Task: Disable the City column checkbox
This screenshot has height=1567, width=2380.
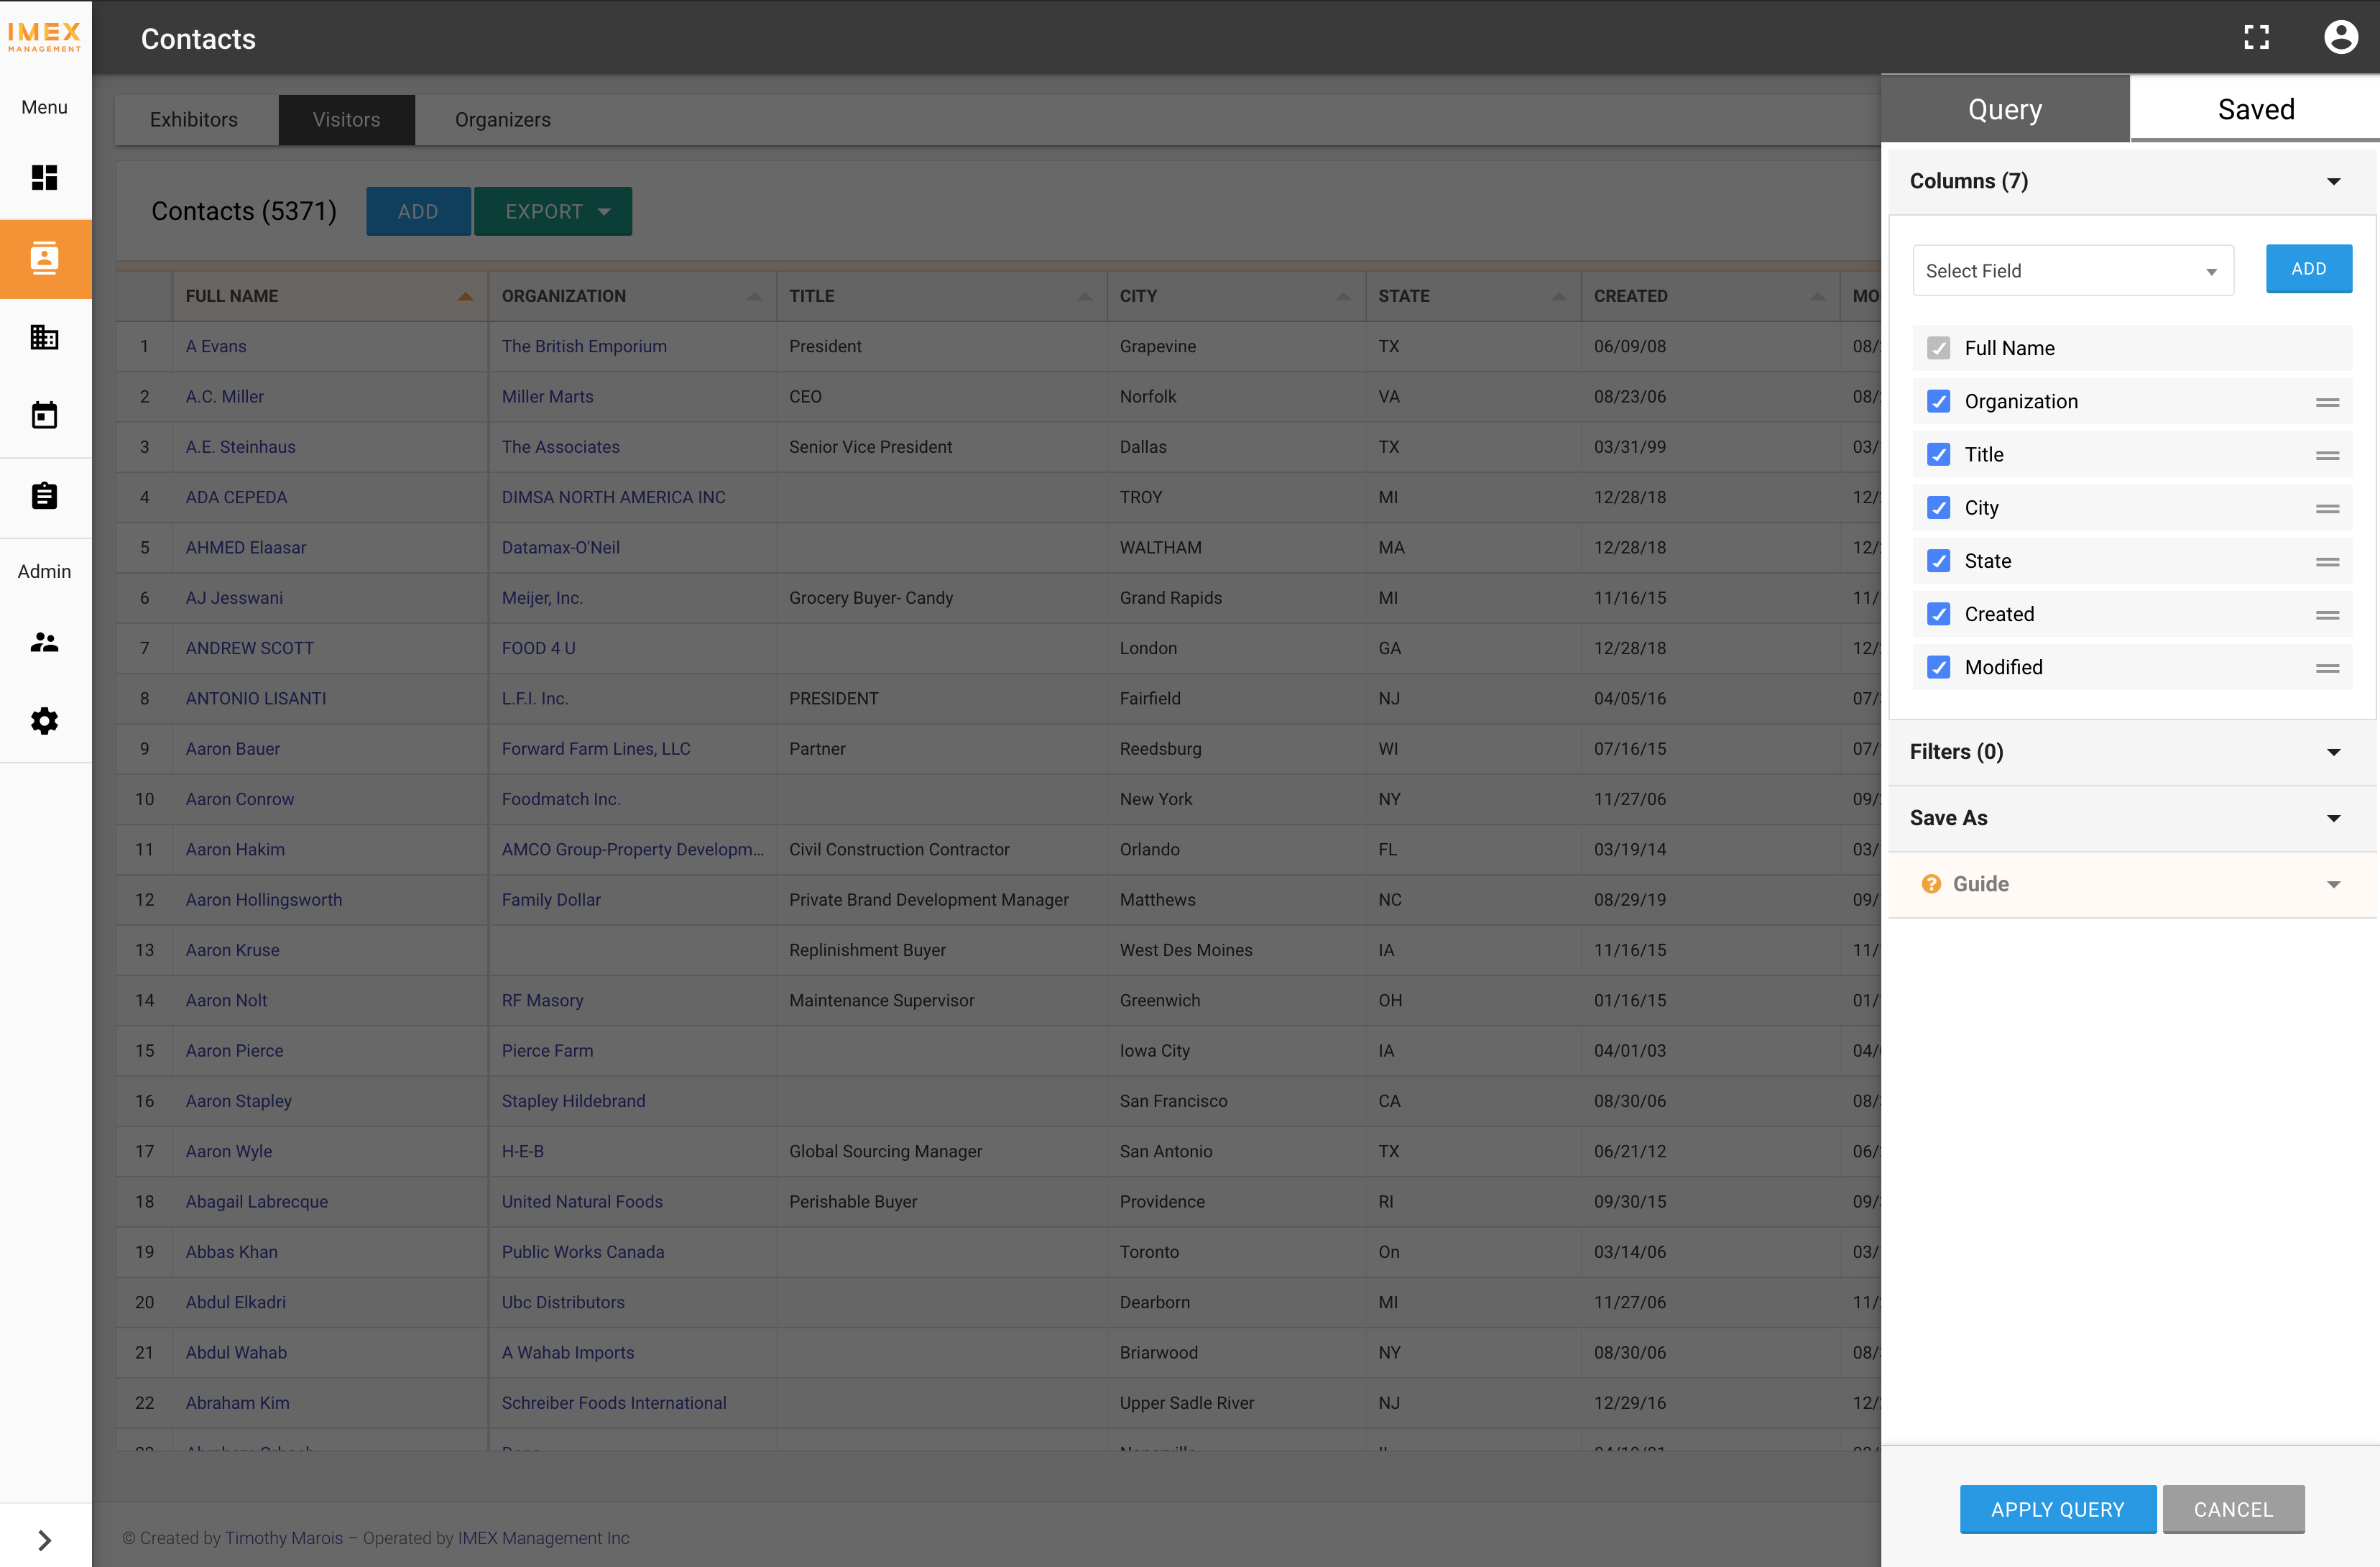Action: (1939, 507)
